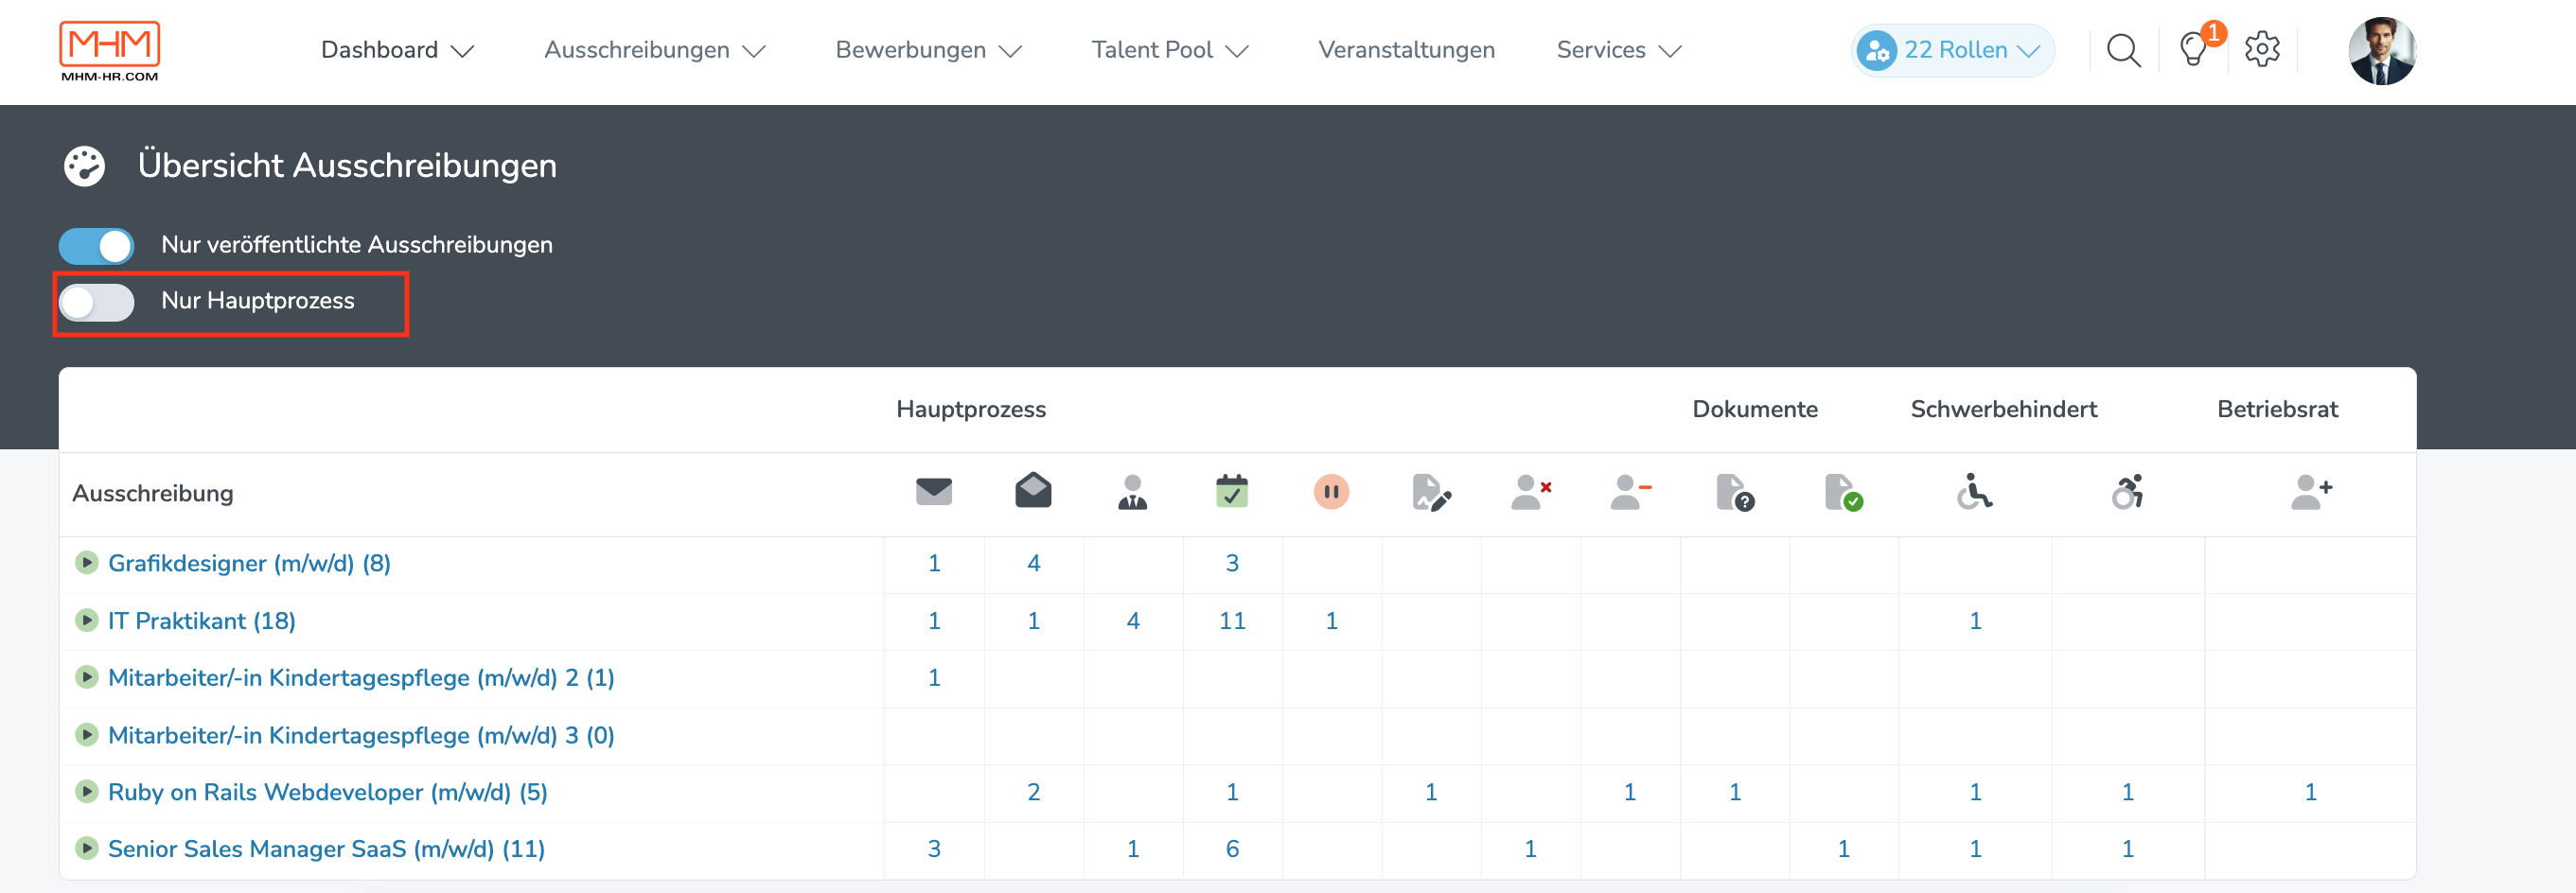The height and width of the screenshot is (893, 2576).
Task: Open Mitarbeiter/-in Kindertagespflege (m/w/d) 2 (1) link
Action: (361, 678)
